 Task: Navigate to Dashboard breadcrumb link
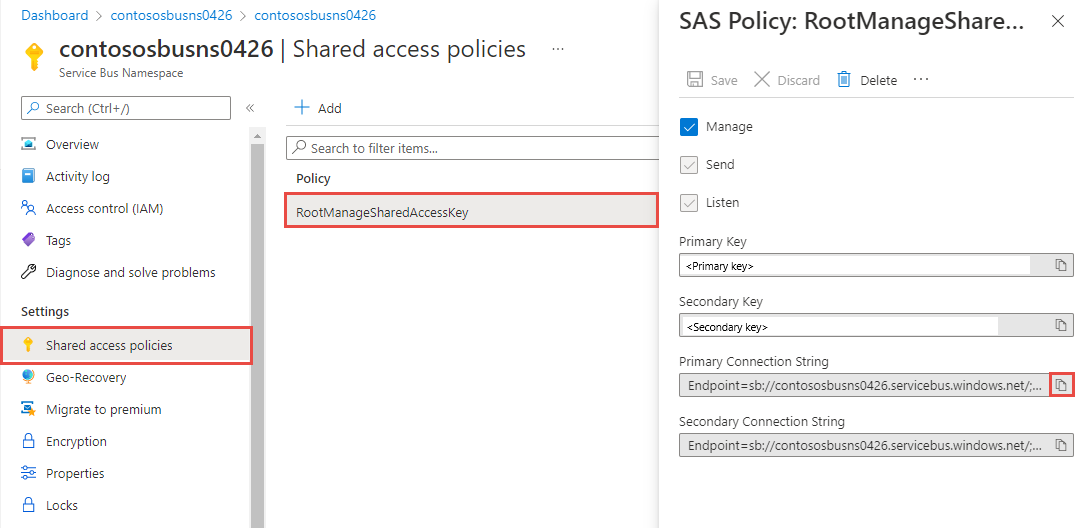click(x=55, y=16)
